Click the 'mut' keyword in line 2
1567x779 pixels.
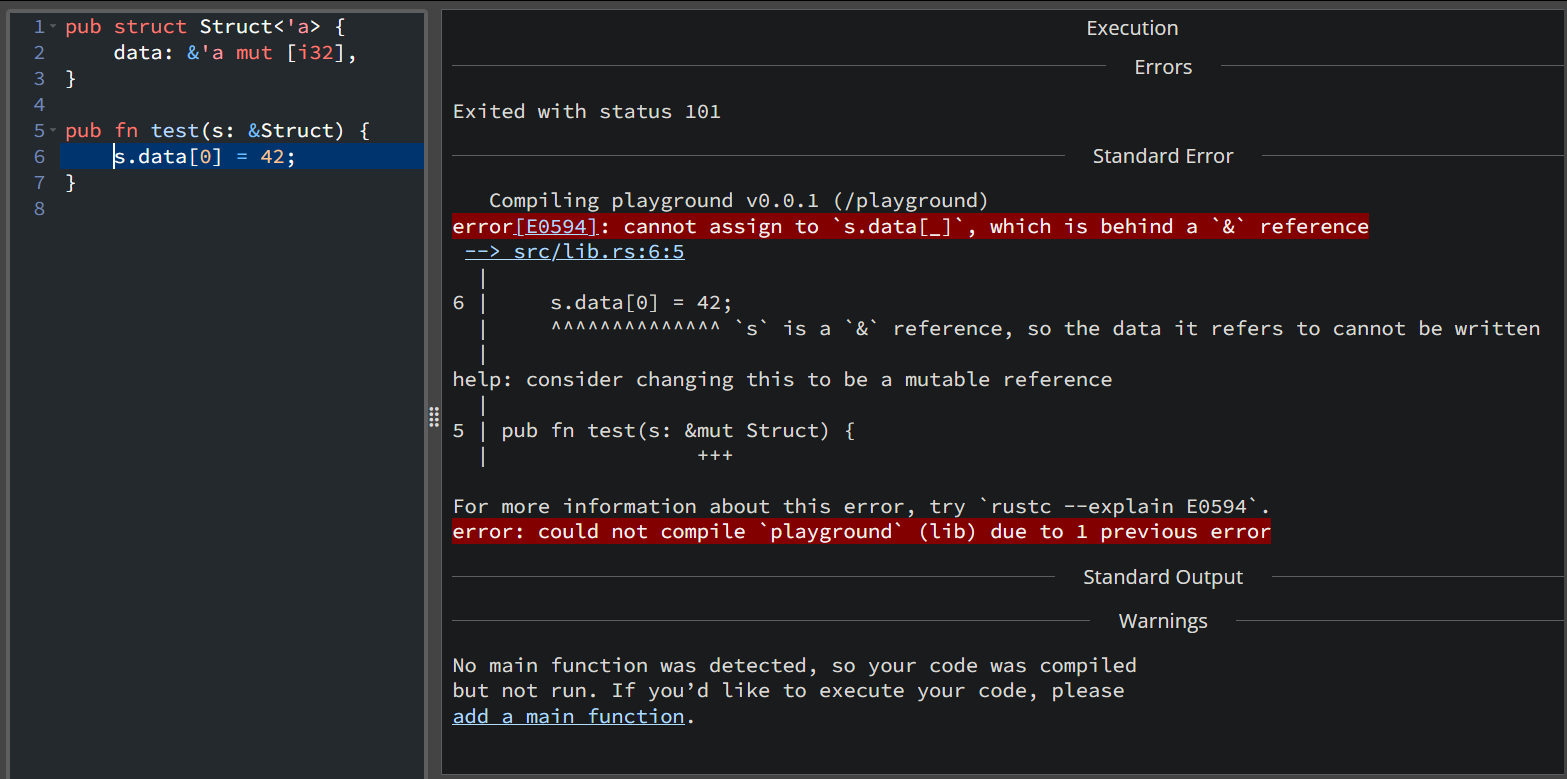click(254, 53)
